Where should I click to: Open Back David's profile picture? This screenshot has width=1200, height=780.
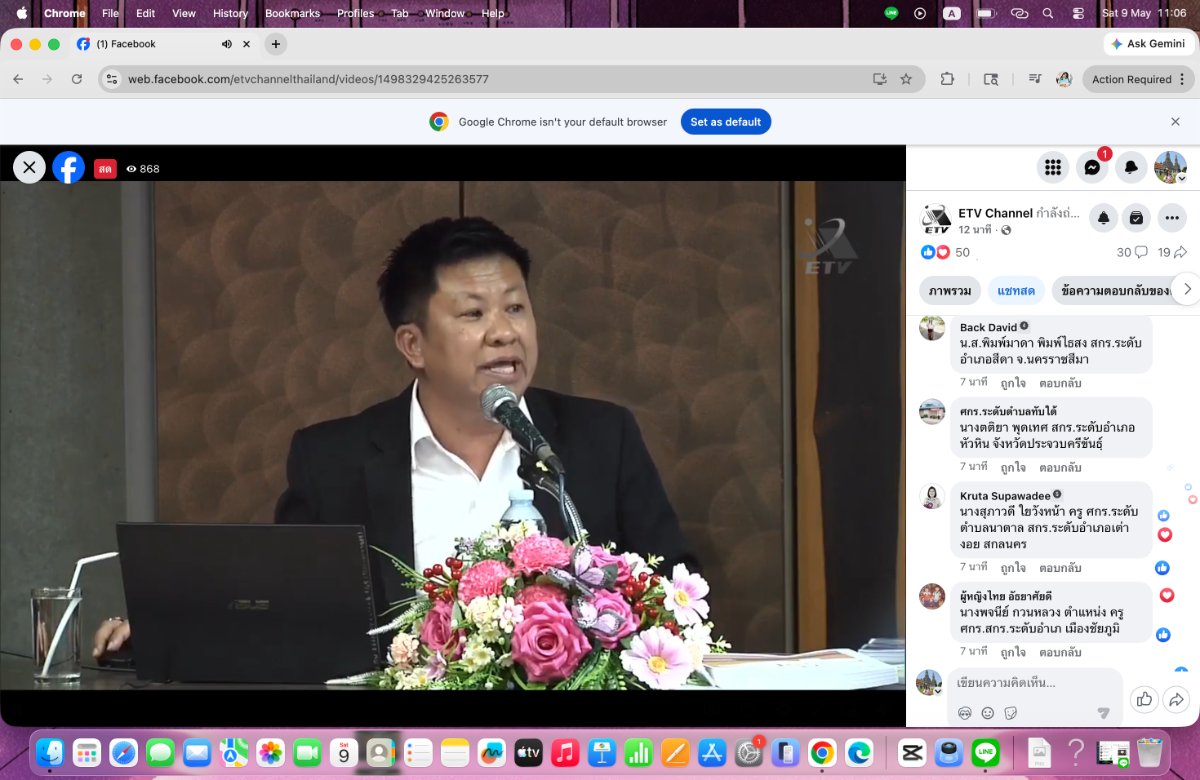click(x=933, y=328)
